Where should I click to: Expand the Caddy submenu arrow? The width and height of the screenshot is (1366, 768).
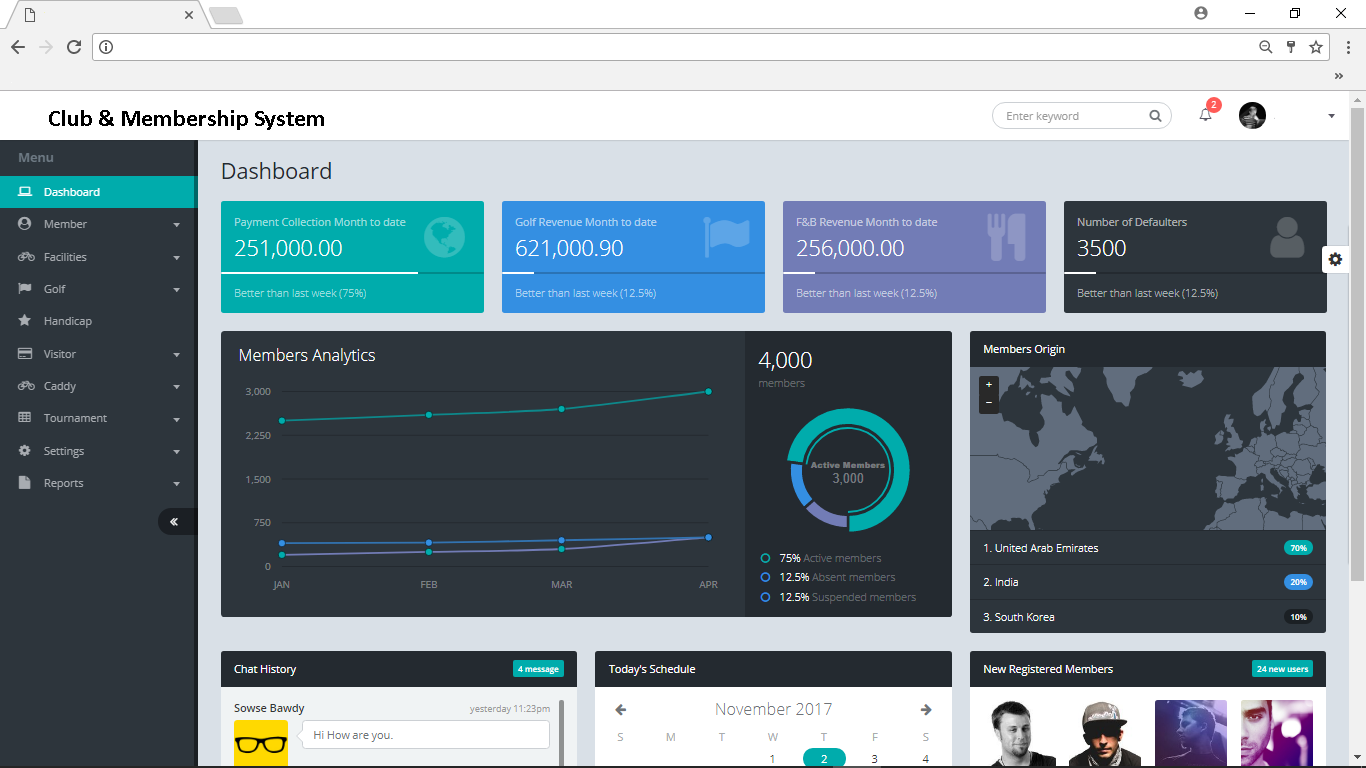177,387
